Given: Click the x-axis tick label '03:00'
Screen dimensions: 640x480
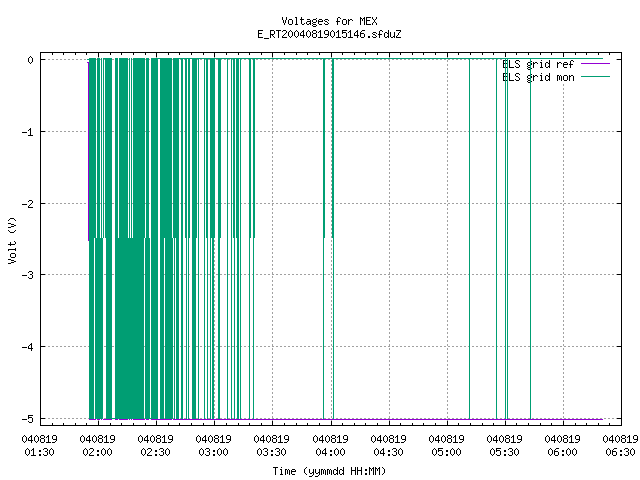Looking at the screenshot, I should point(213,452).
